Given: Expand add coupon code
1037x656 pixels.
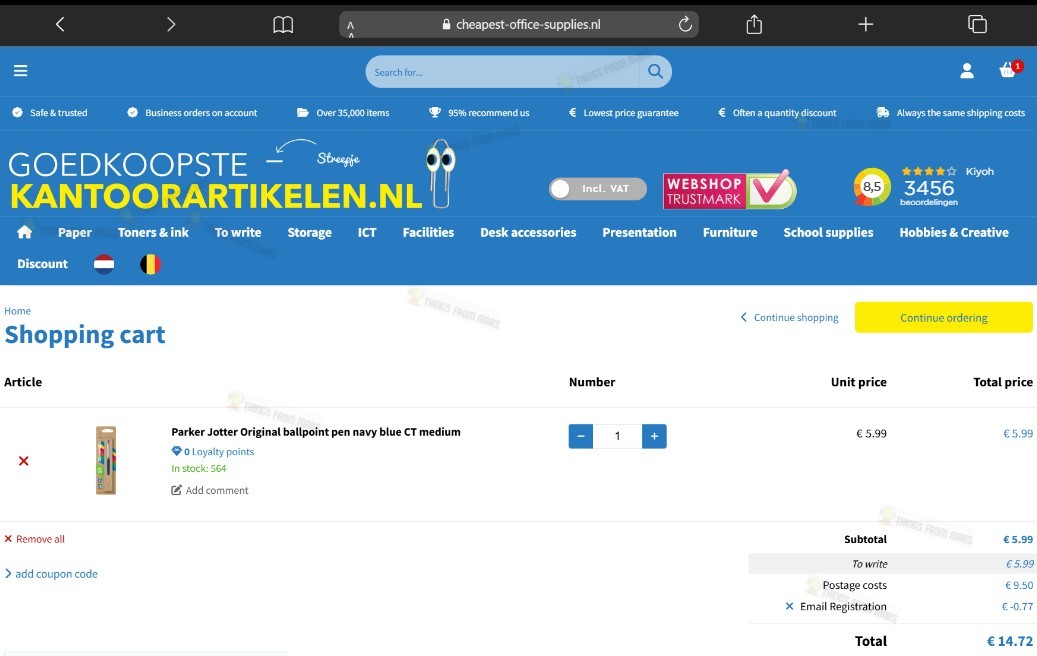Looking at the screenshot, I should point(52,574).
